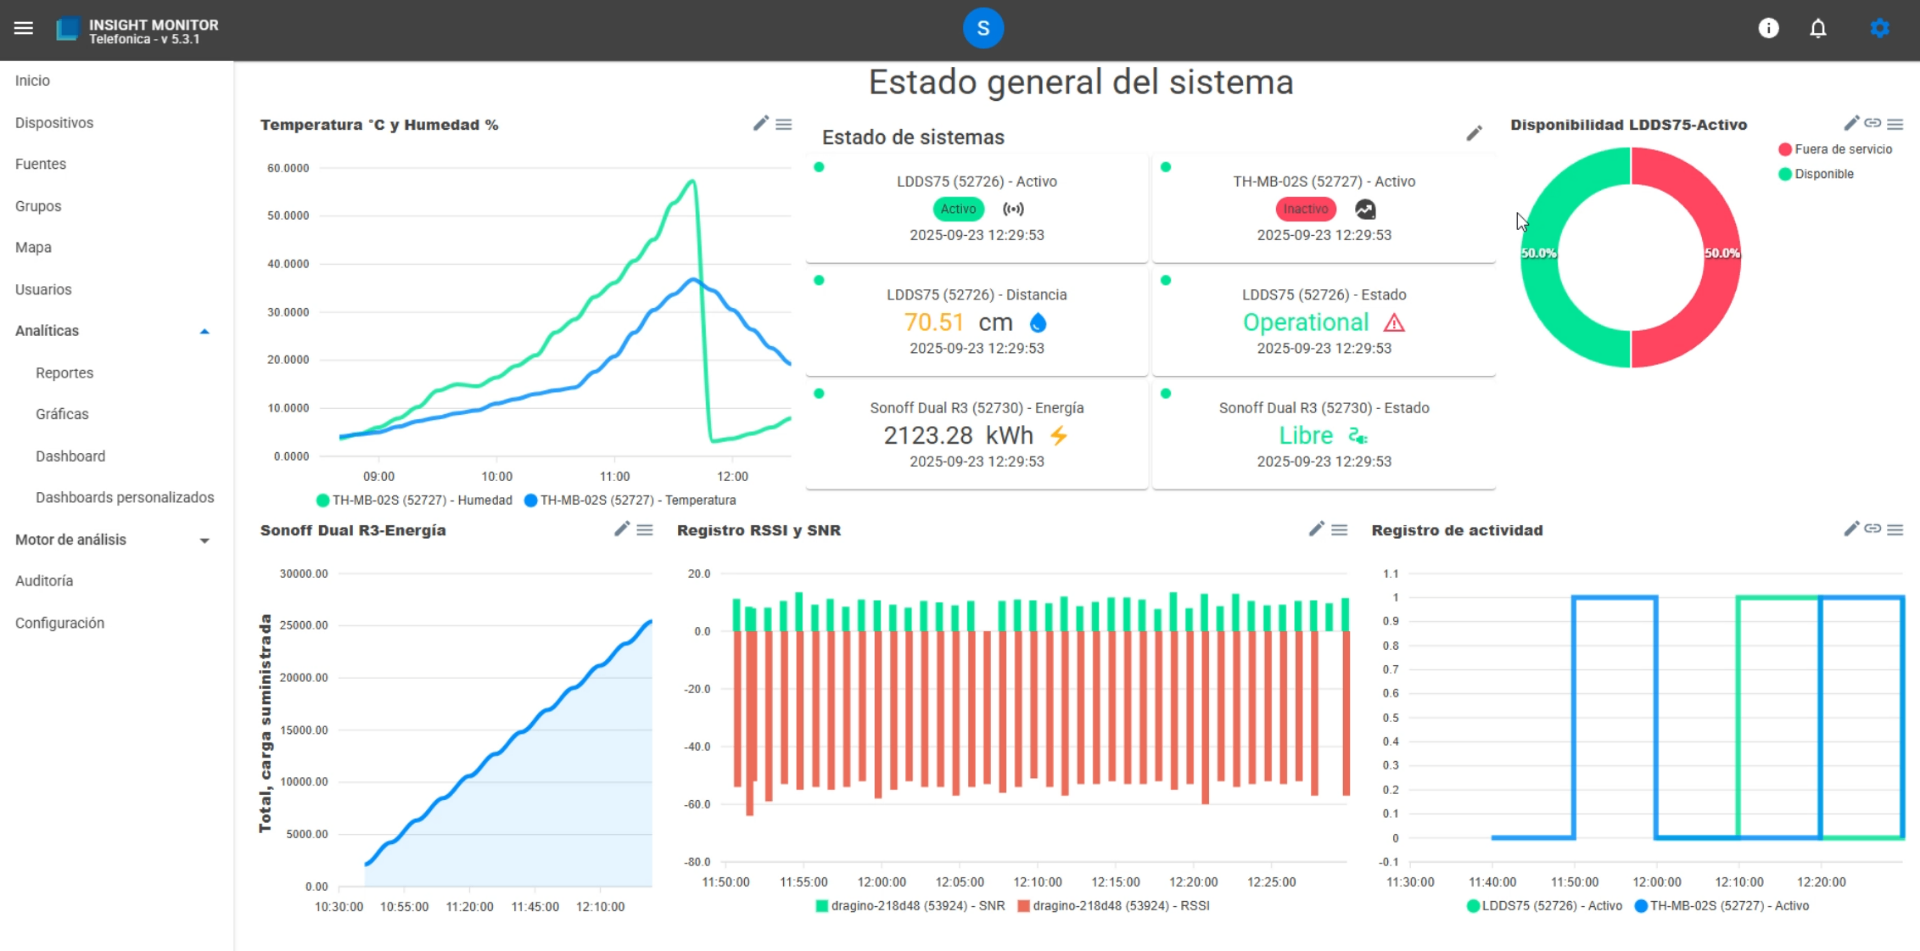Edit the Sonoff Dual R3-Energía chart
This screenshot has height=951, width=1920.
tap(622, 529)
